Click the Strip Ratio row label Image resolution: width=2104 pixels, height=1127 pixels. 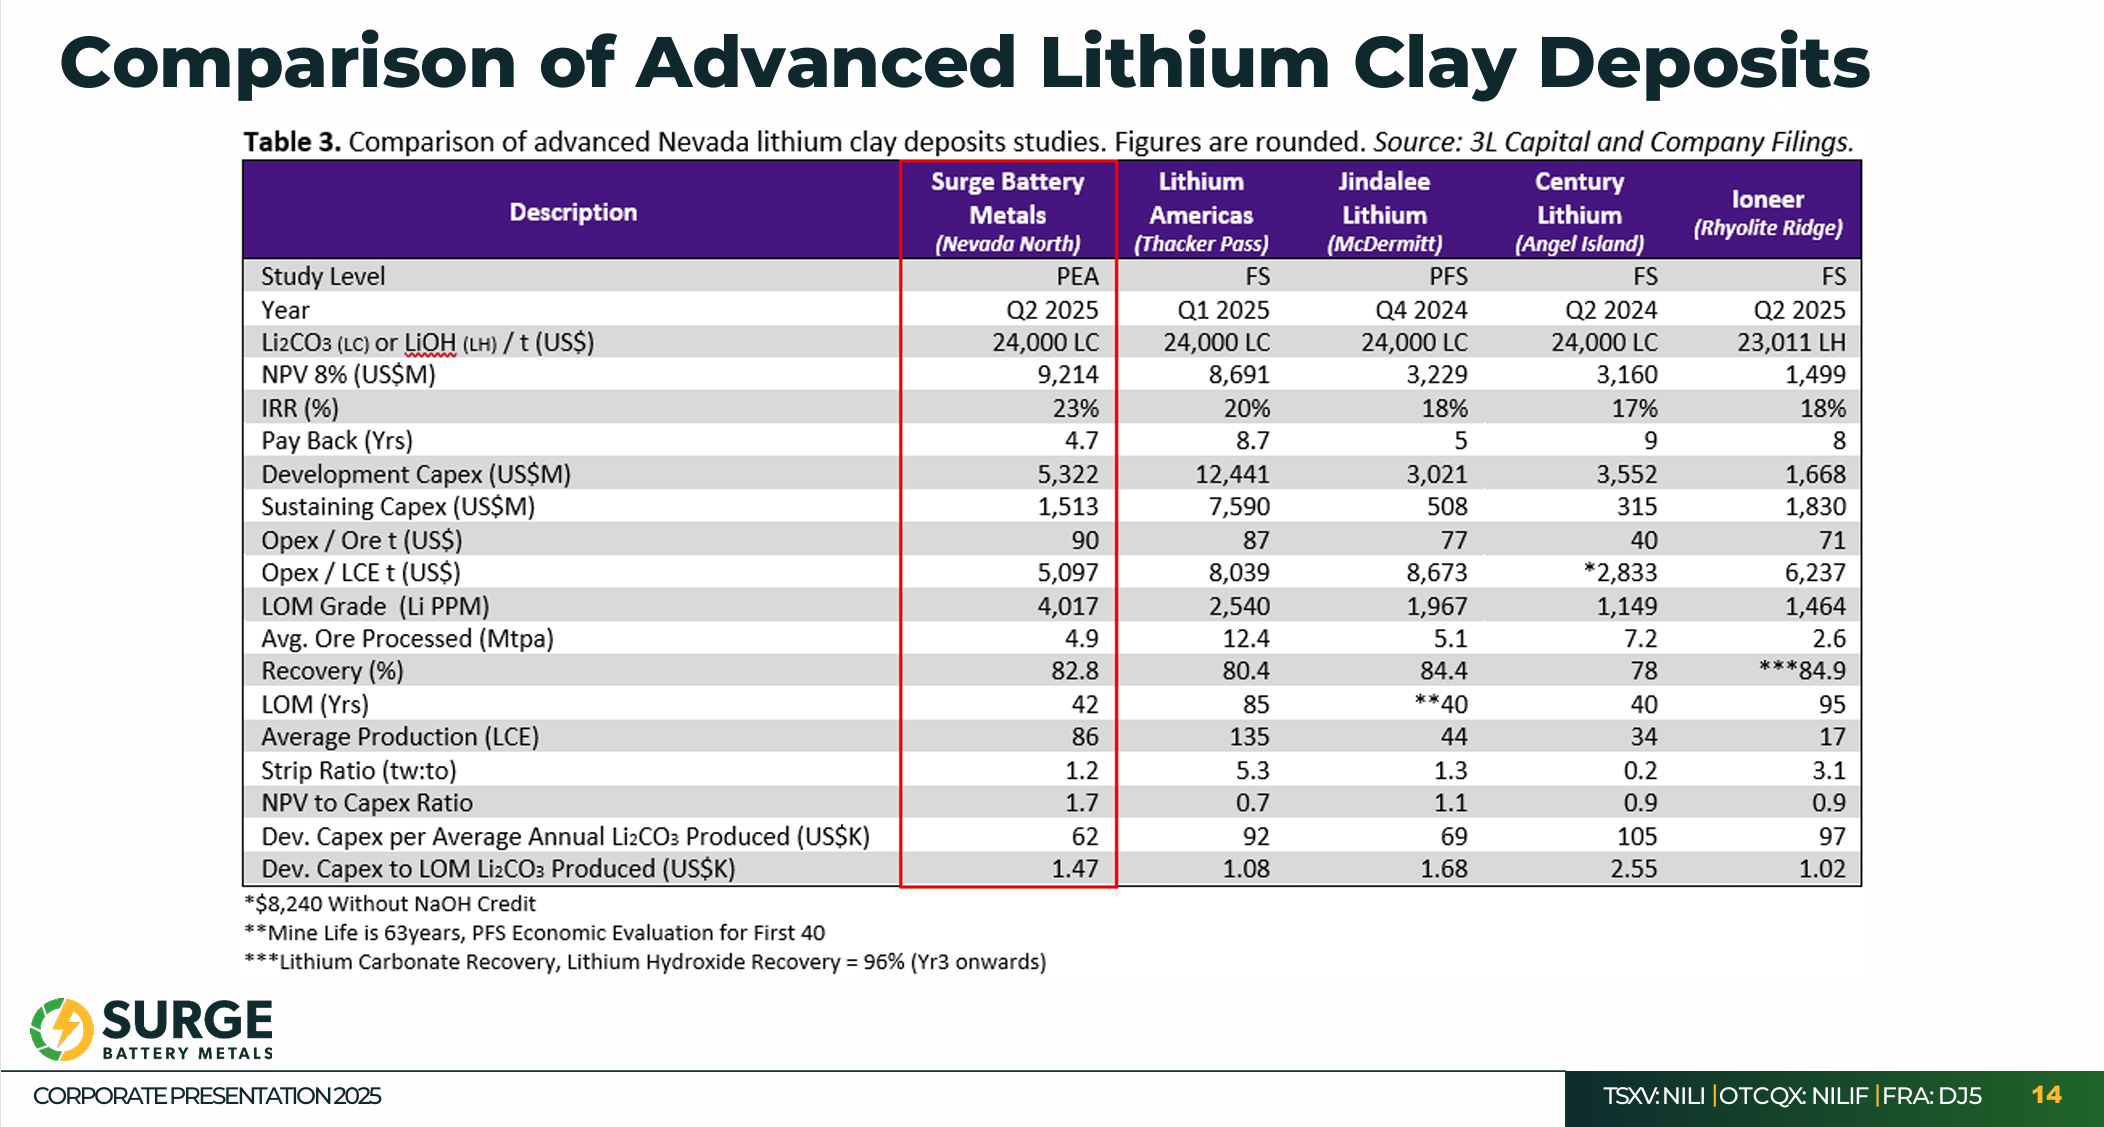coord(358,770)
